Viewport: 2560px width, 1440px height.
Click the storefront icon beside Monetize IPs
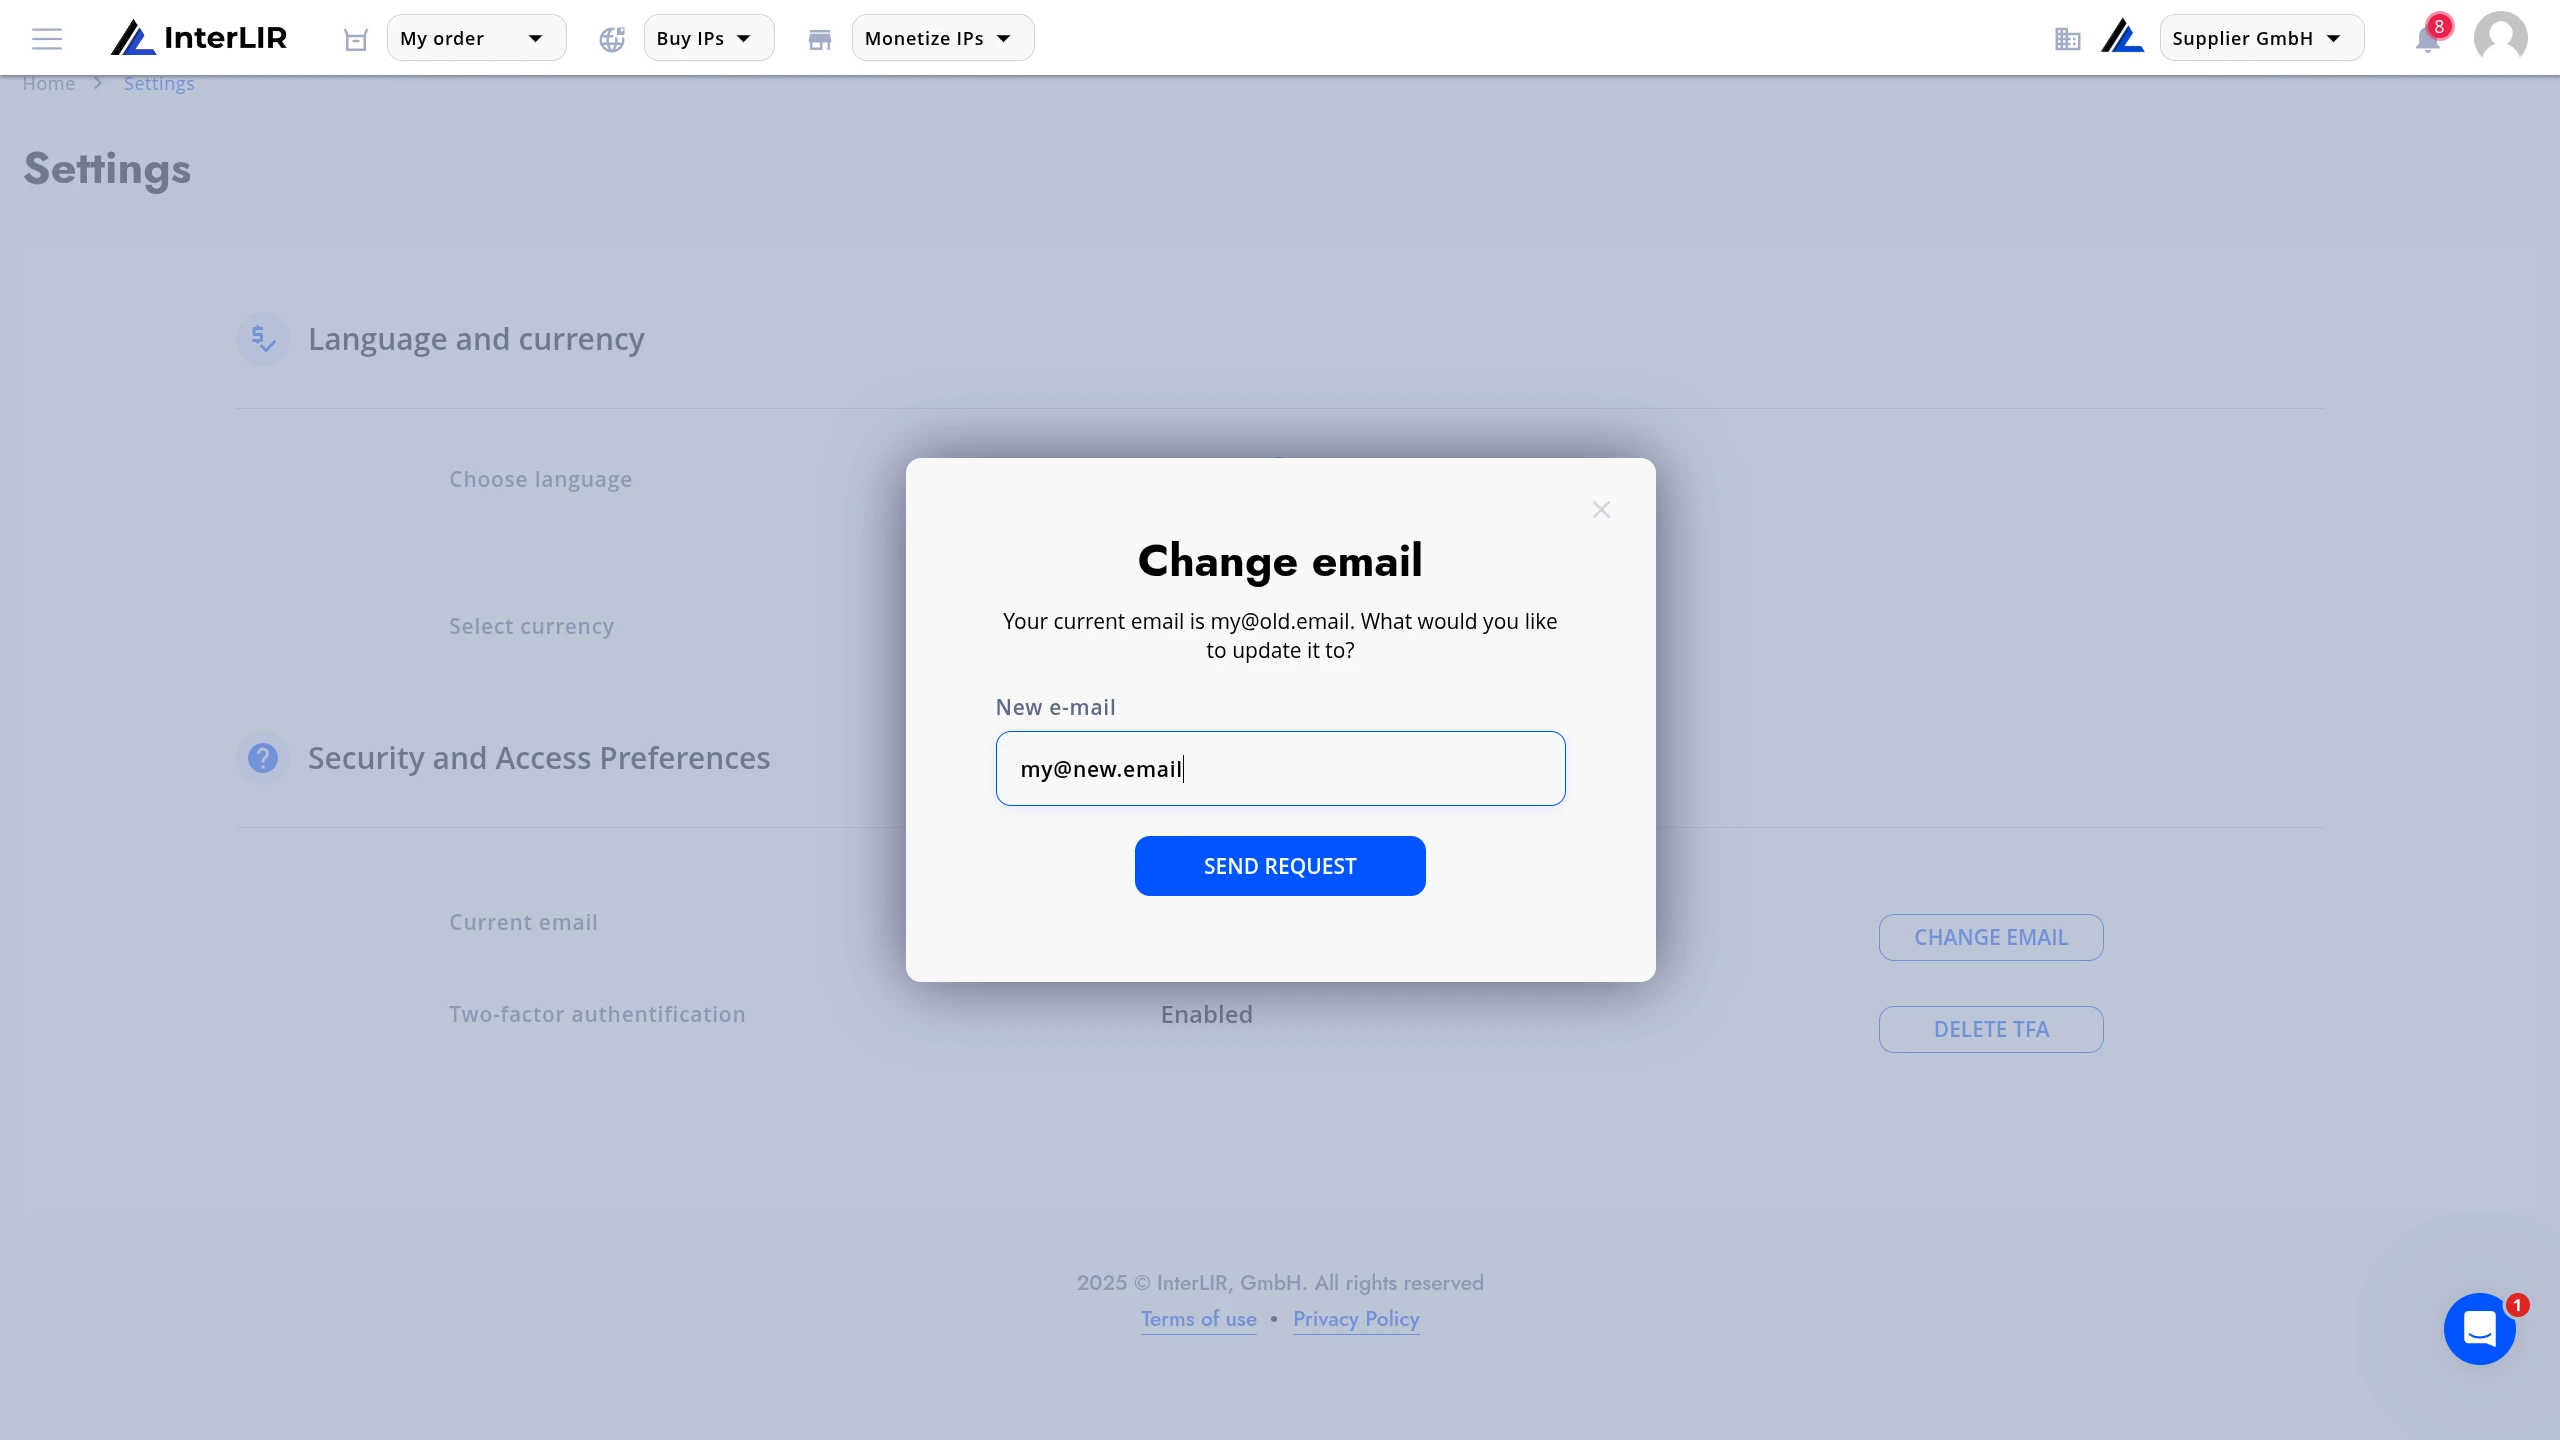coord(820,39)
